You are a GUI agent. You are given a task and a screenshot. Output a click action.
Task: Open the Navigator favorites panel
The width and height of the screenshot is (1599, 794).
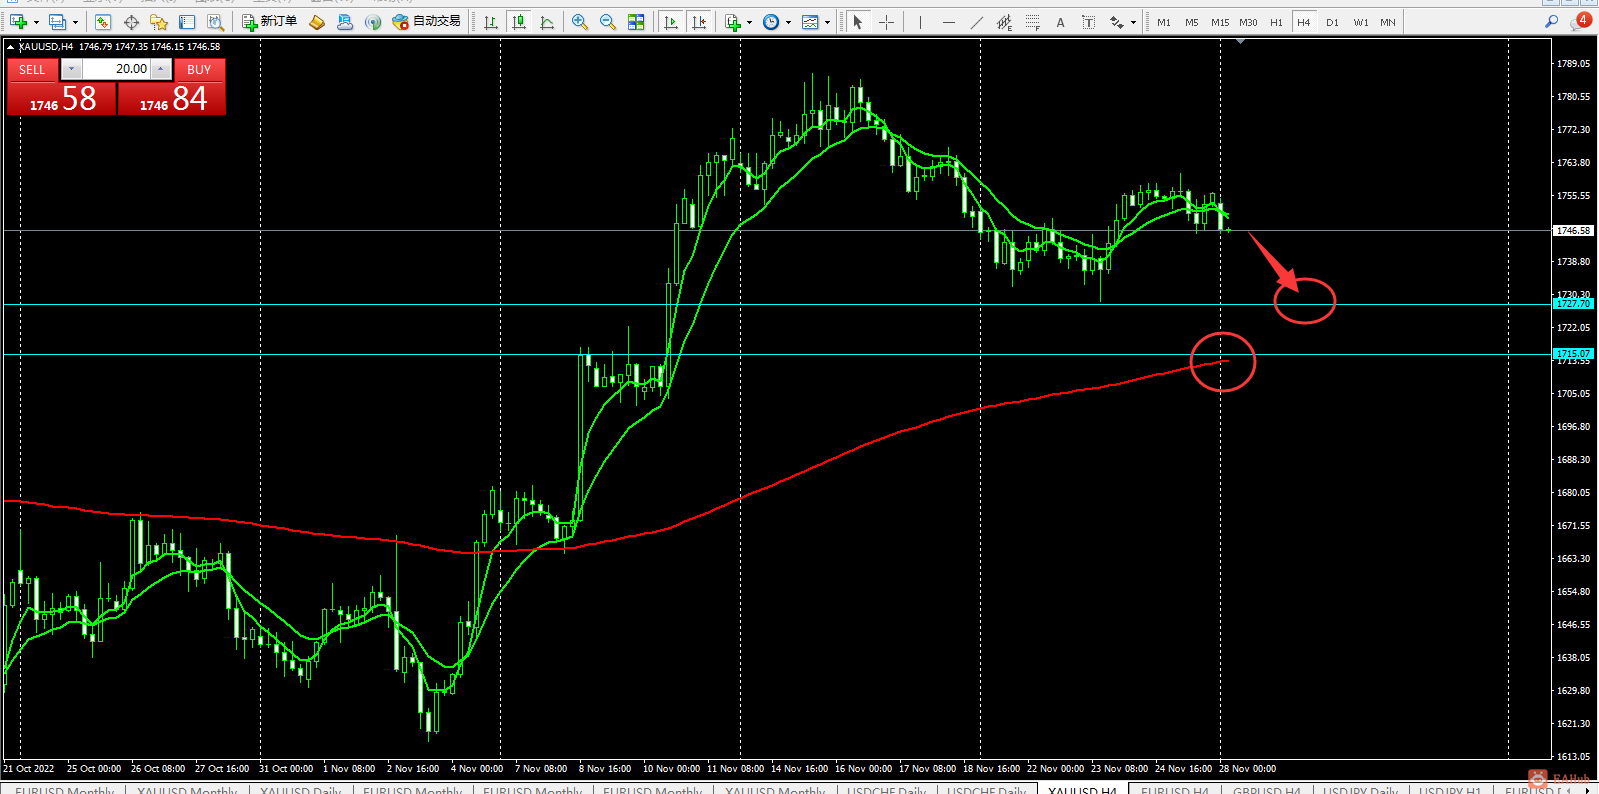click(x=159, y=22)
